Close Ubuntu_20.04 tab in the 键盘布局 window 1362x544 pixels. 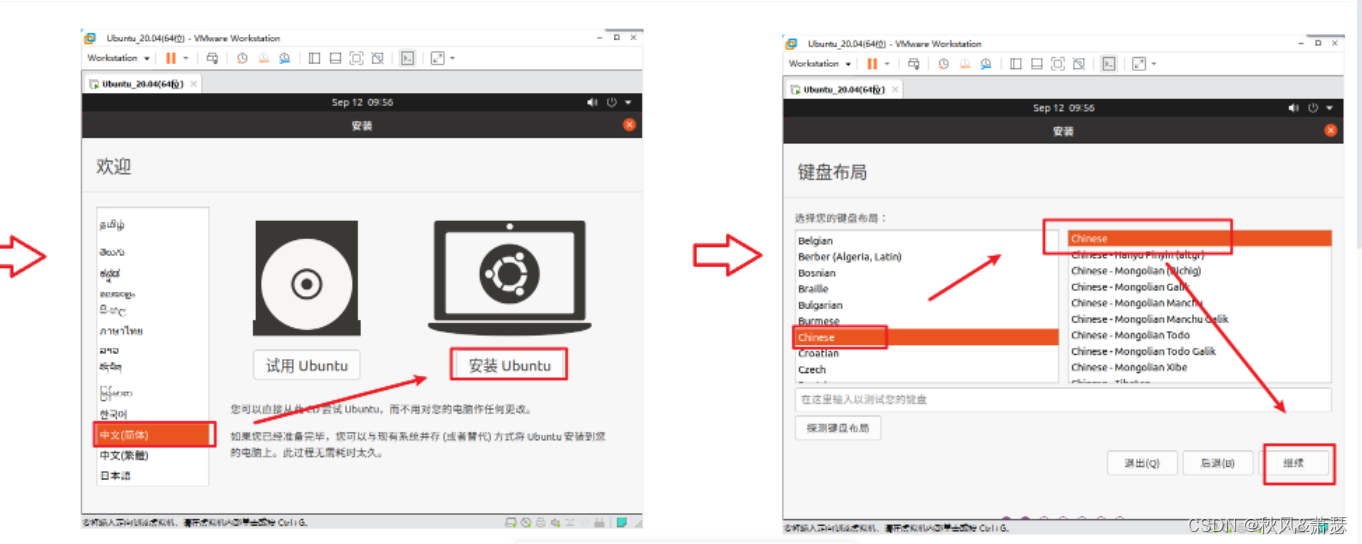click(x=895, y=89)
